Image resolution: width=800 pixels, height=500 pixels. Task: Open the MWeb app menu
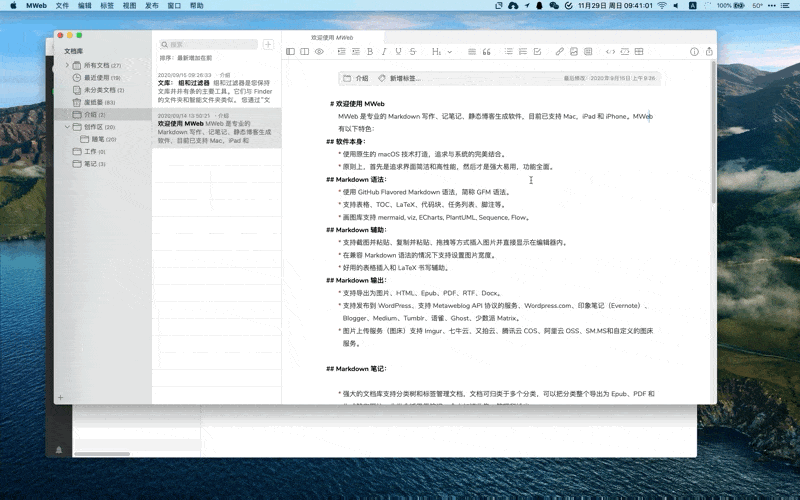[36, 6]
